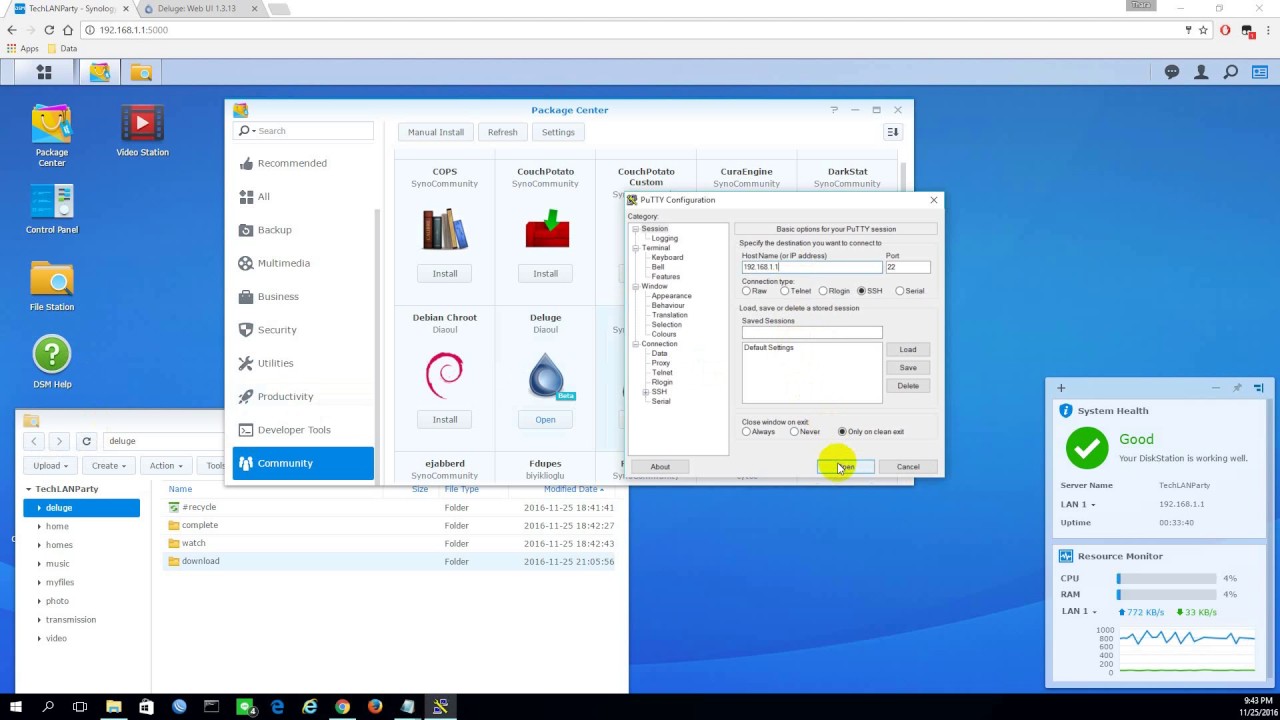The width and height of the screenshot is (1280, 720).
Task: Open Chrome from the Windows taskbar
Action: 343,707
